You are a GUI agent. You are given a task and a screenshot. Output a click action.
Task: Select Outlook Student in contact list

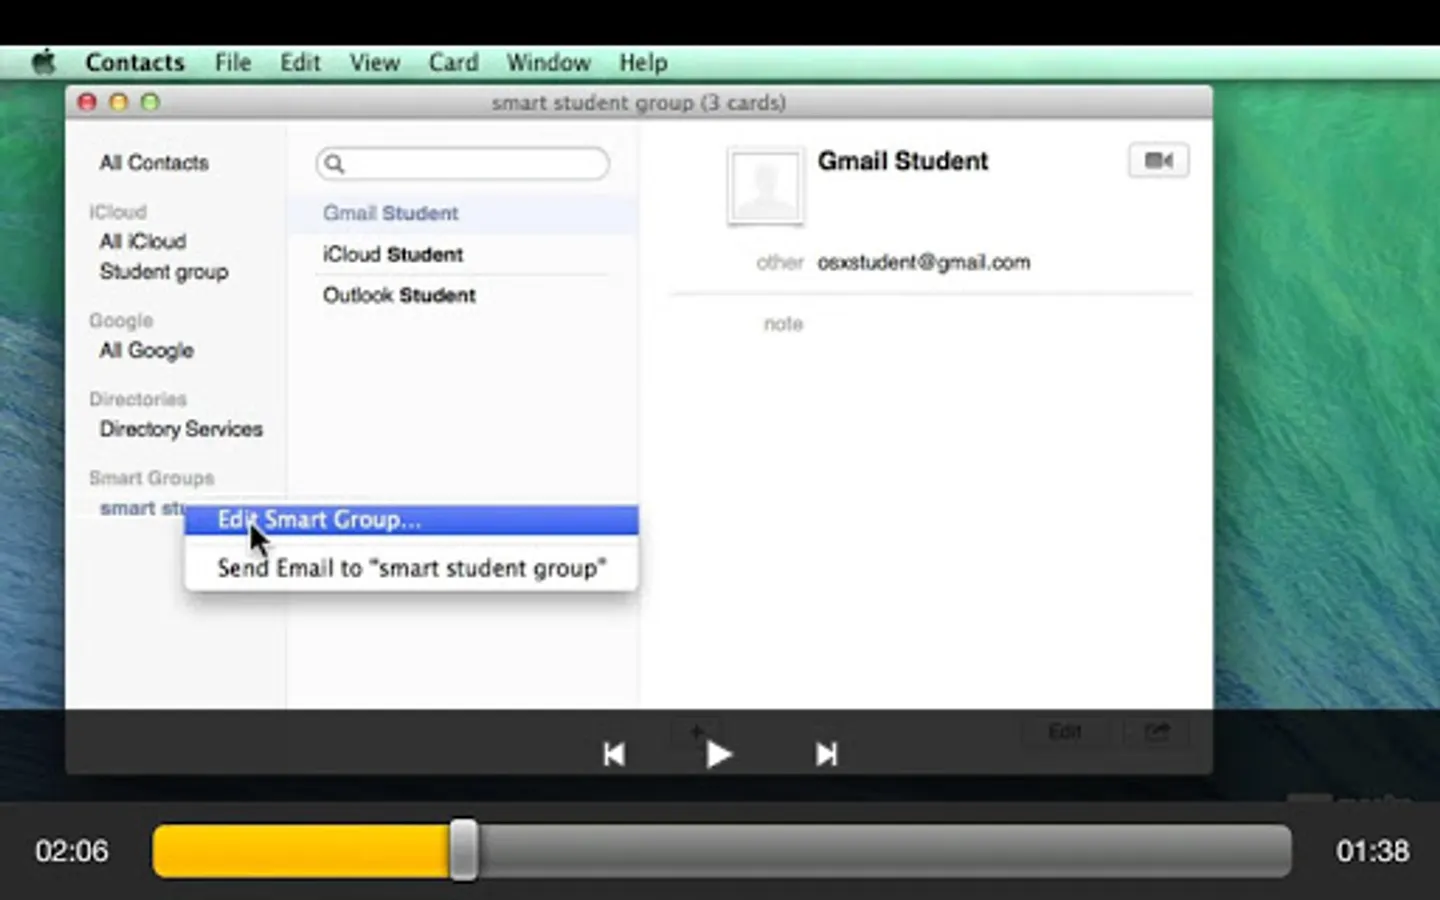point(464,295)
